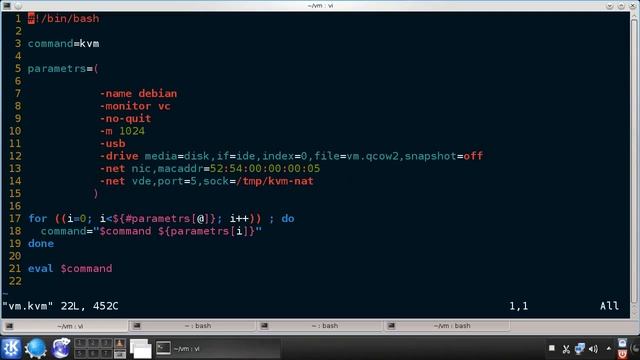This screenshot has height=360, width=640.
Task: Click line number 22 in the gutter
Action: point(15,281)
